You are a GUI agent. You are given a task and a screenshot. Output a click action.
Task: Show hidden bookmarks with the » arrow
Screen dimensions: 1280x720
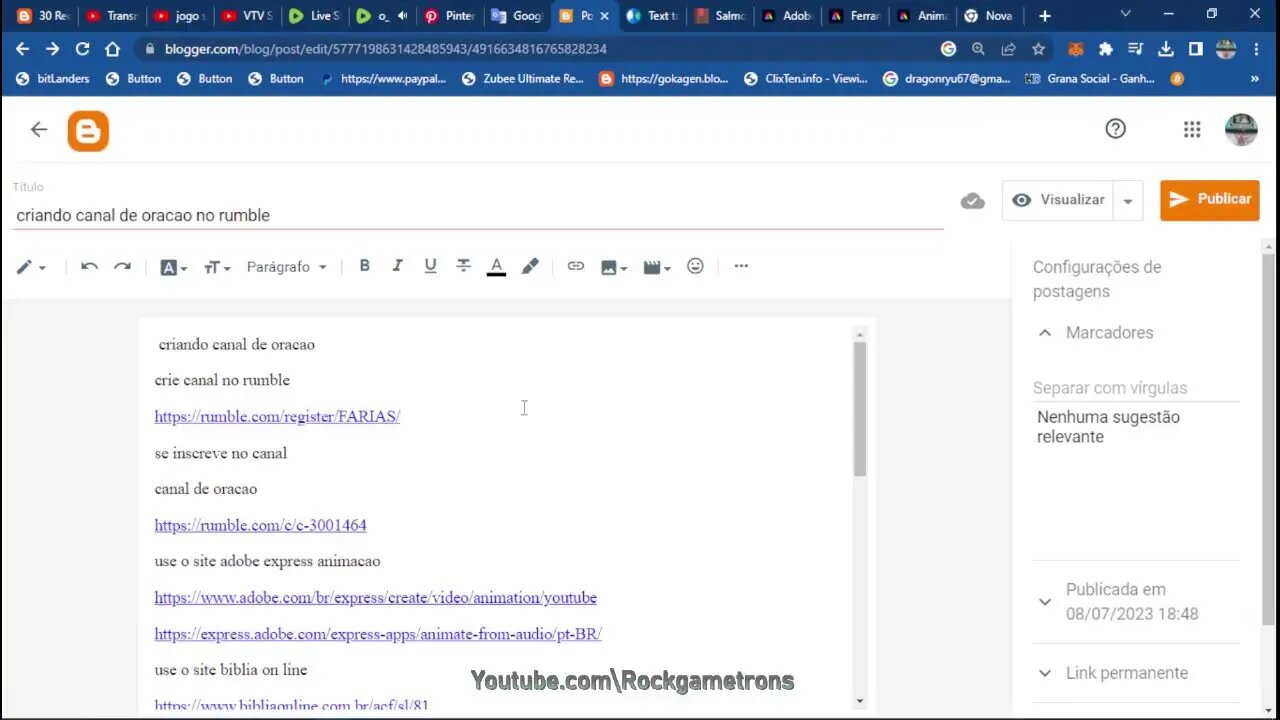tap(1255, 78)
